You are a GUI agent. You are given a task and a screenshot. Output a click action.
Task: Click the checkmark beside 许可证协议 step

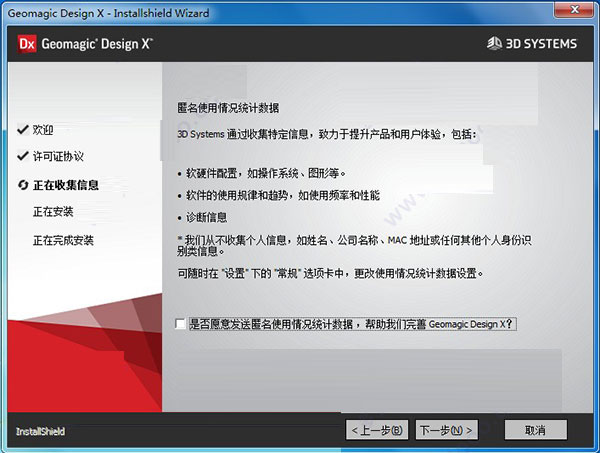(23, 156)
